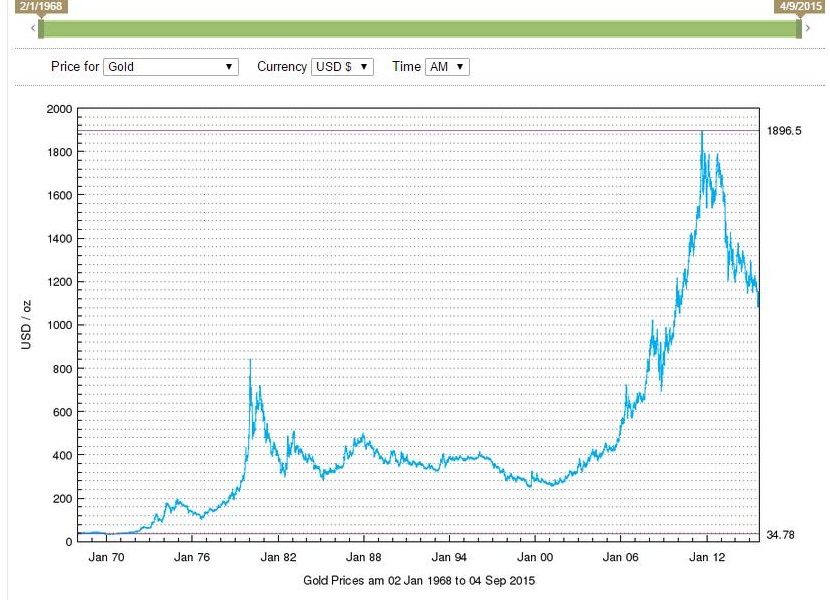Click the Jan 12 x-axis label

705,558
